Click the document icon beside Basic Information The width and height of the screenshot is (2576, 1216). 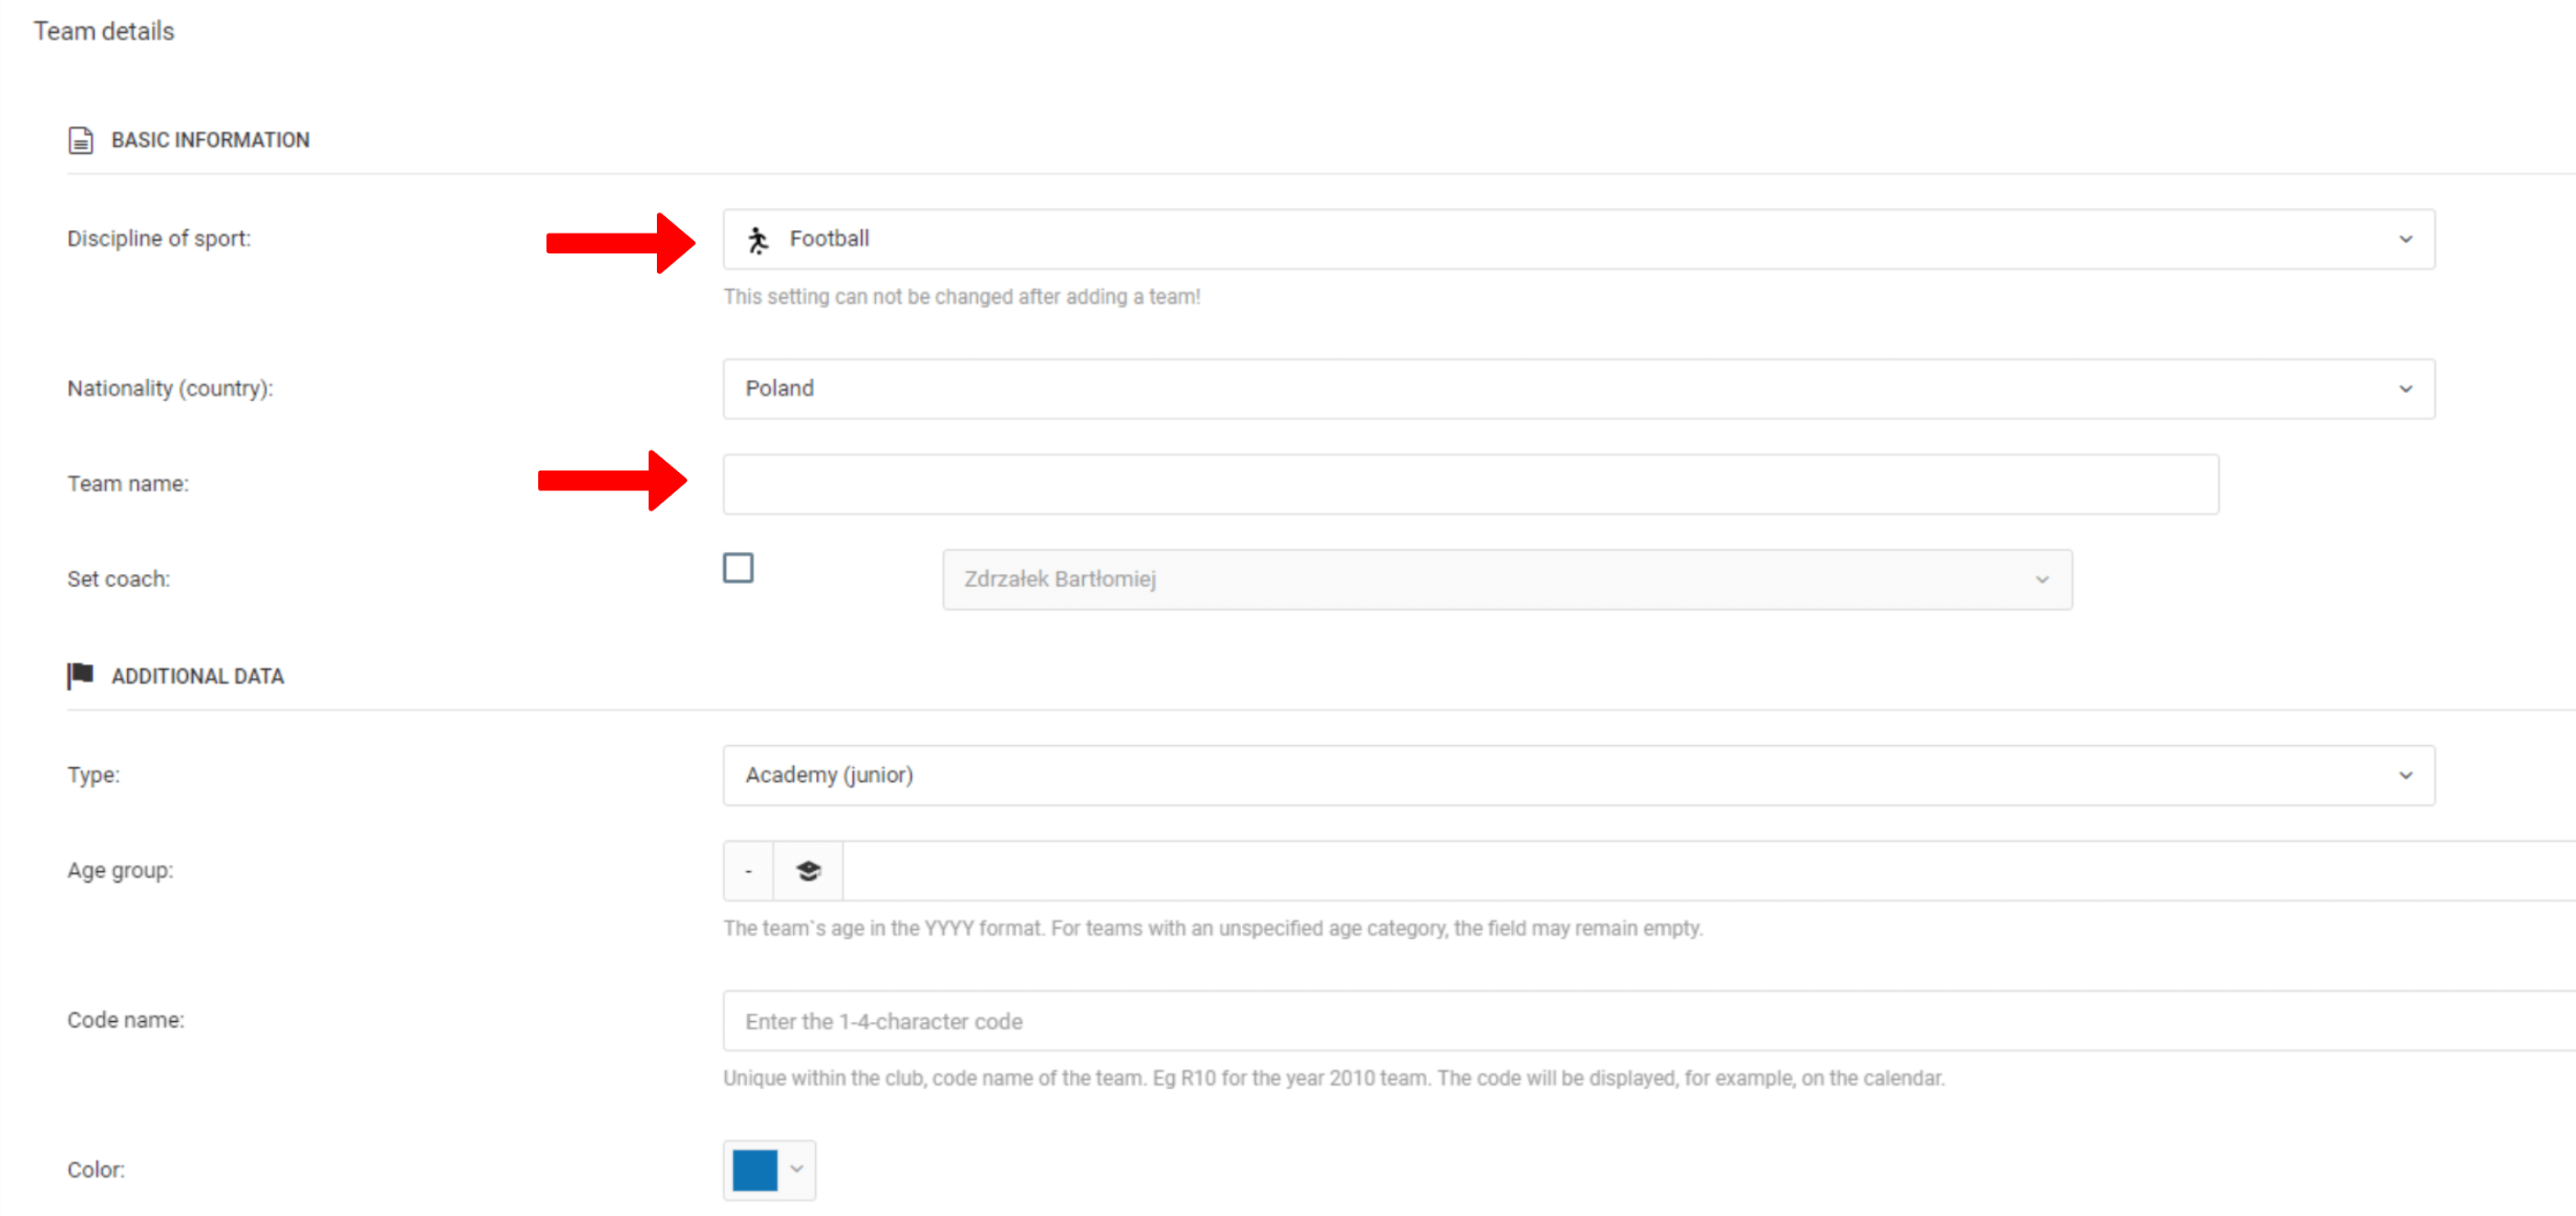tap(80, 140)
